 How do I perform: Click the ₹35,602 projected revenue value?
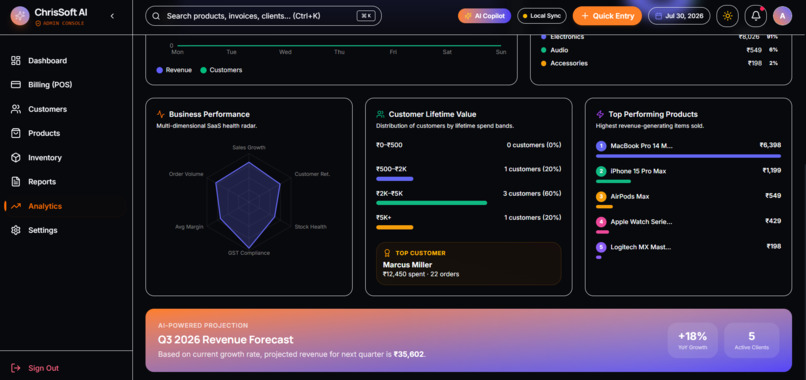(409, 354)
